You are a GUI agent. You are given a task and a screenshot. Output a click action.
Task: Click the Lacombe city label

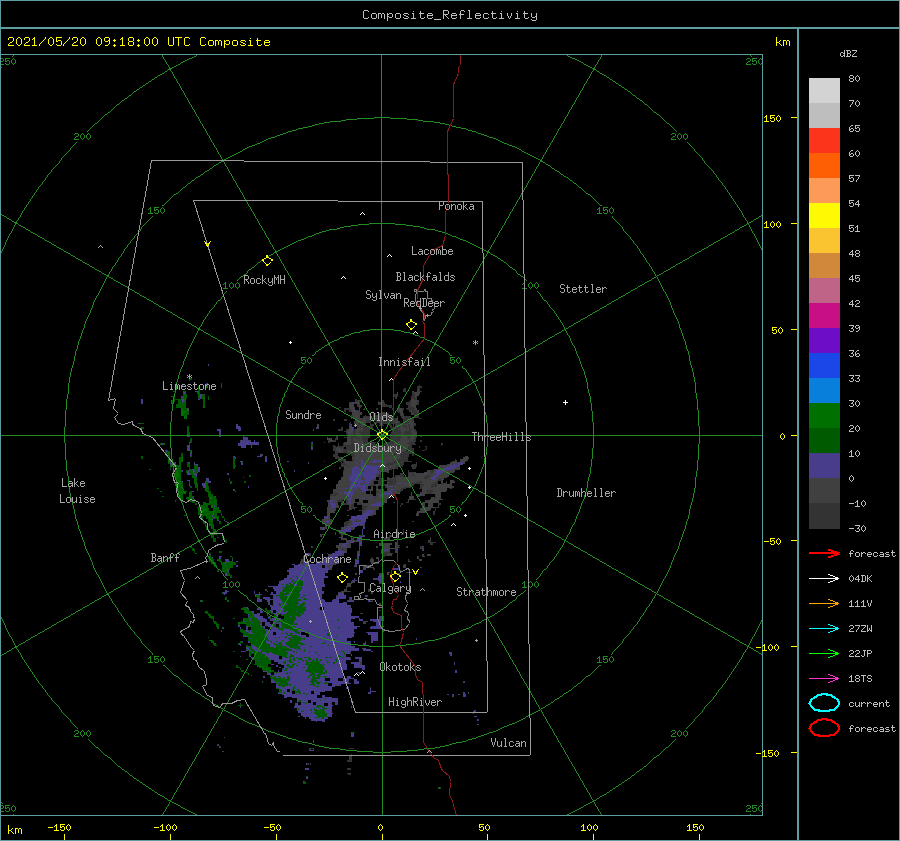pyautogui.click(x=432, y=251)
